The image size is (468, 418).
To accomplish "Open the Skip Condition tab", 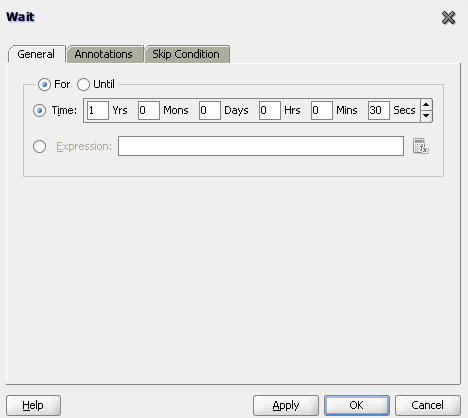I will click(186, 54).
